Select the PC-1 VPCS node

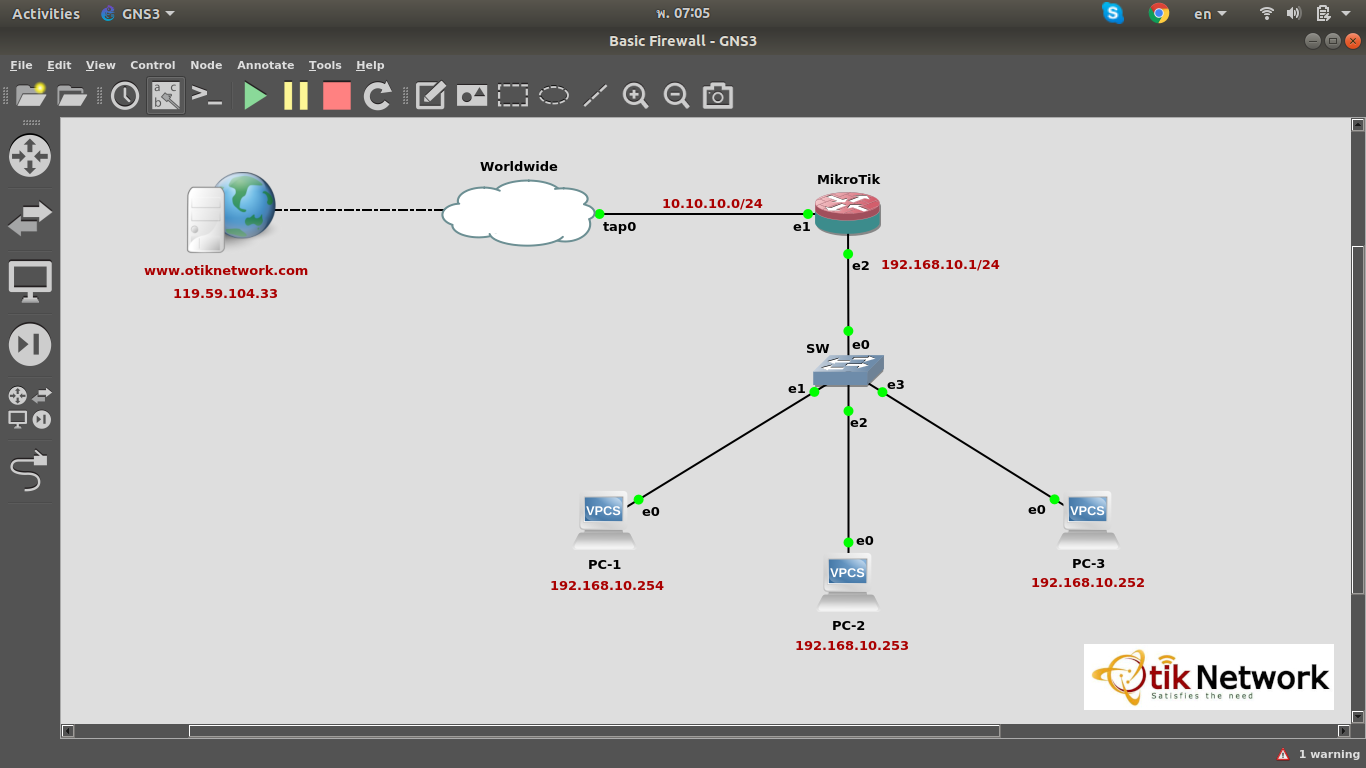(604, 520)
